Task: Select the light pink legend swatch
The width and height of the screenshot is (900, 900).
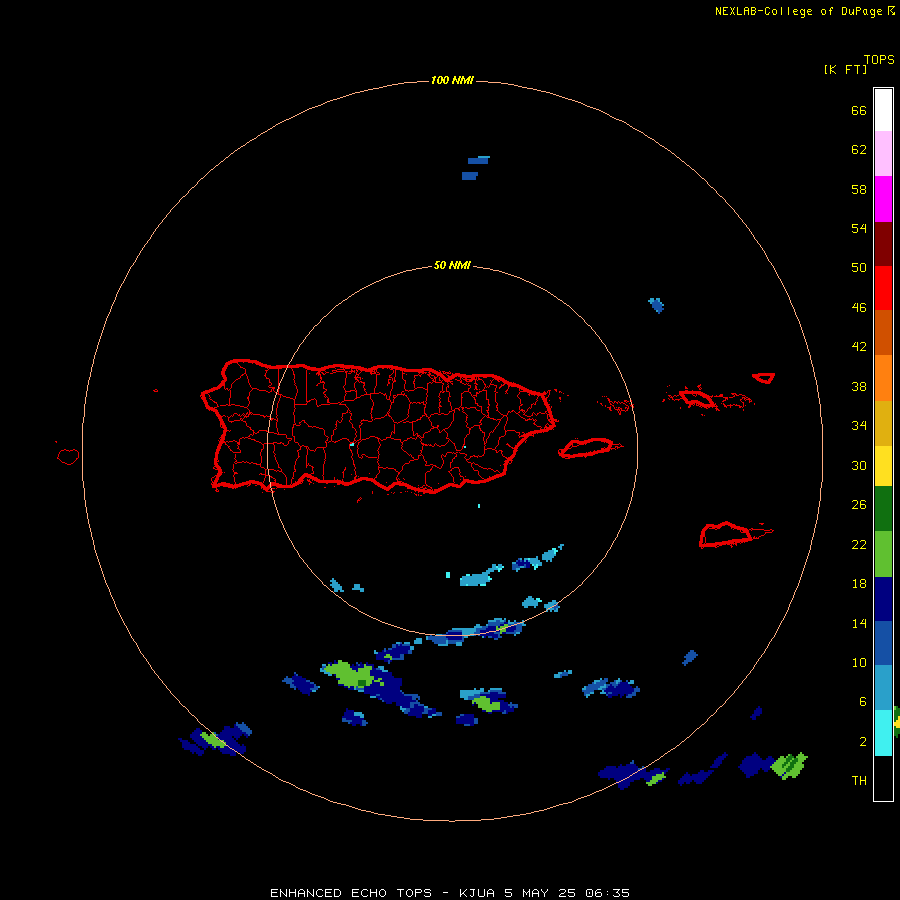Action: pyautogui.click(x=883, y=153)
